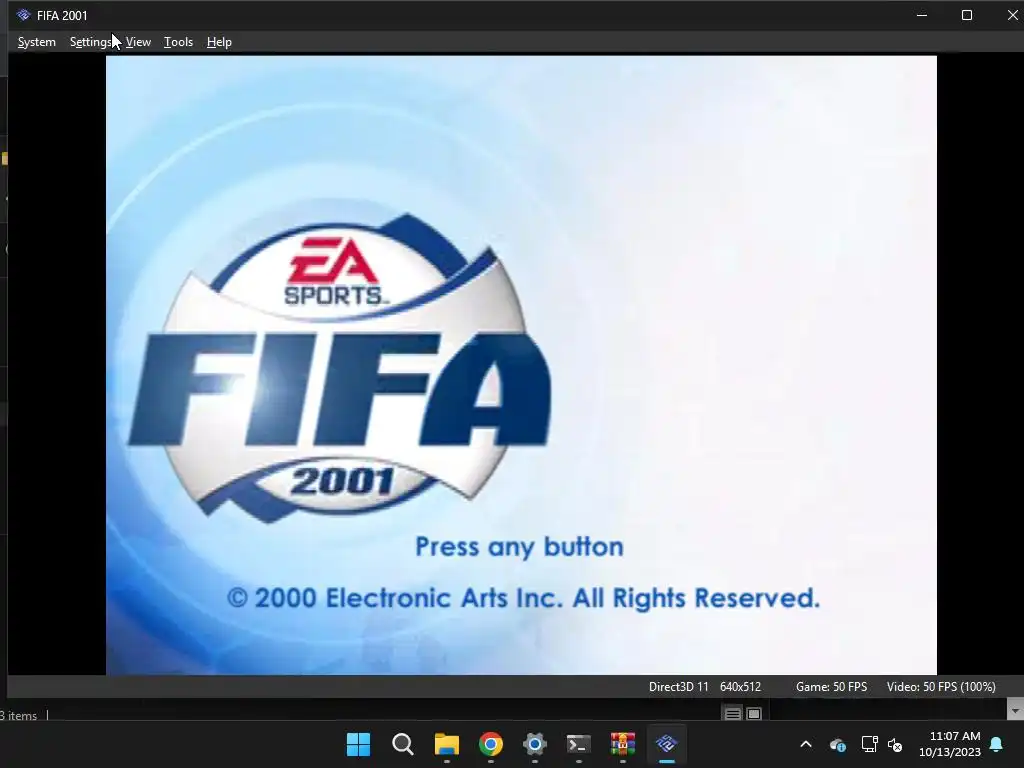Minimize the FIFA 2001 window
The width and height of the screenshot is (1024, 768).
921,15
